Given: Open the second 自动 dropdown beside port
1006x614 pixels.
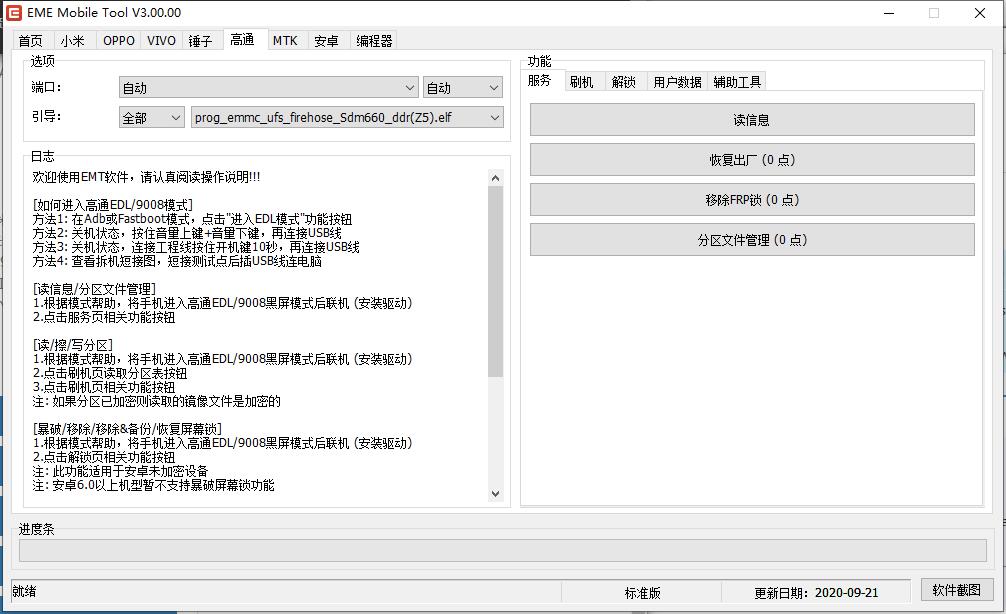Looking at the screenshot, I should [463, 88].
